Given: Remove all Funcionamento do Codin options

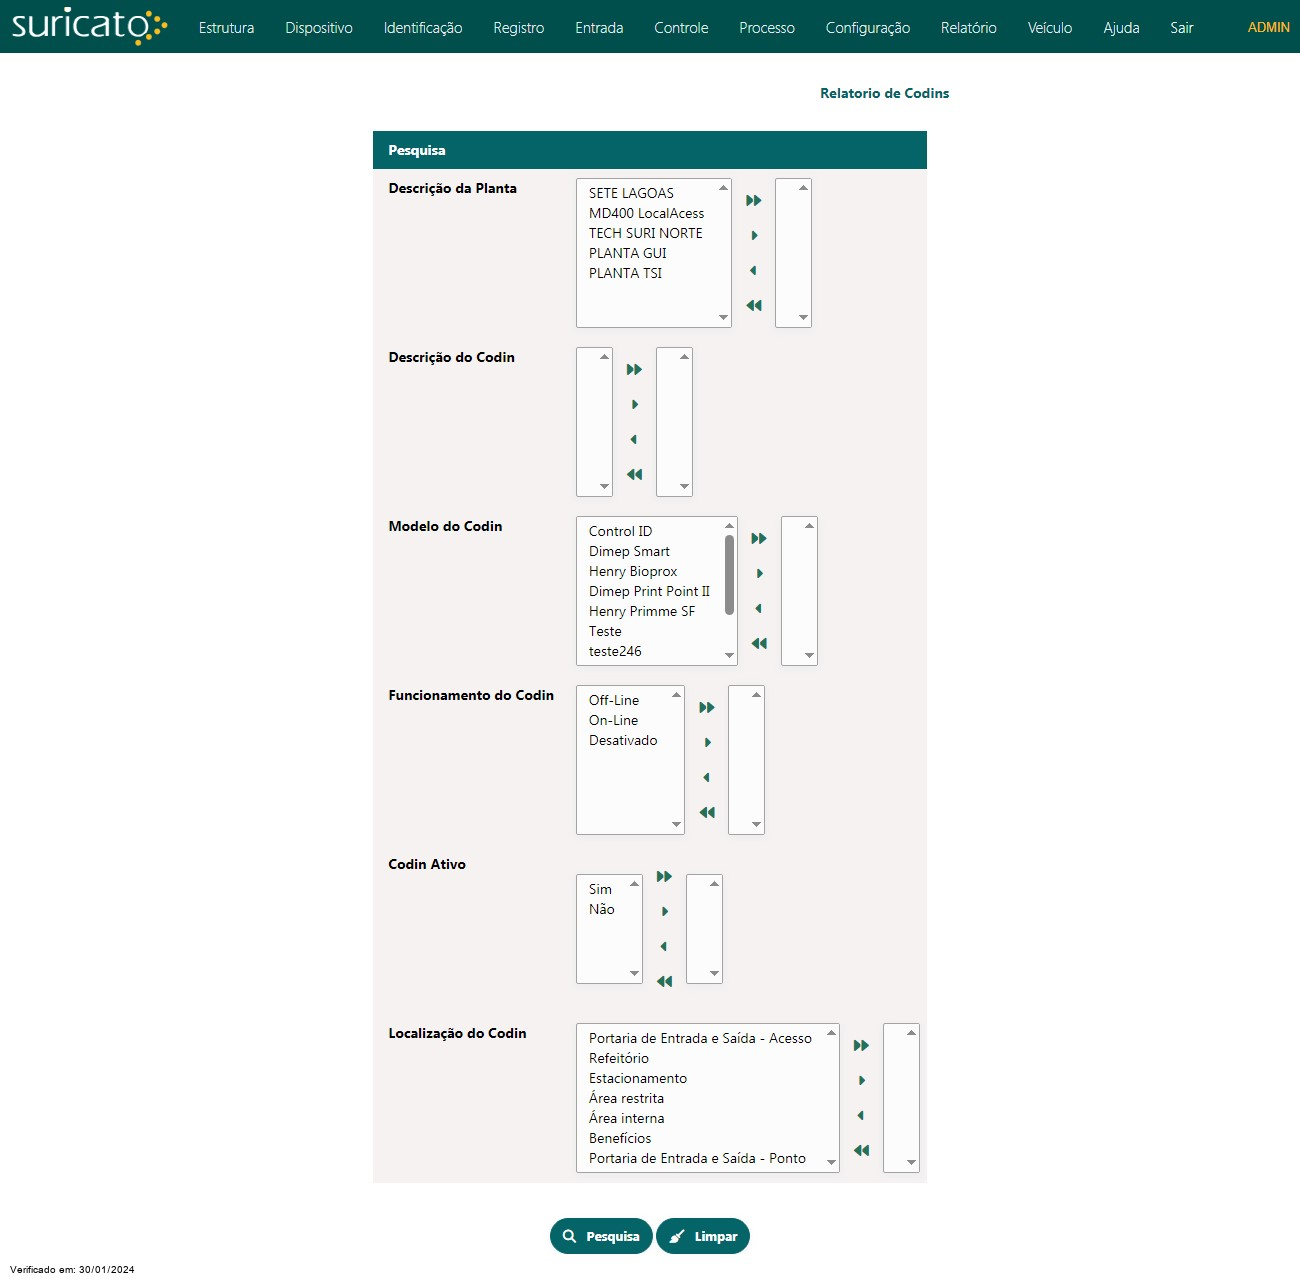Looking at the screenshot, I should 707,813.
